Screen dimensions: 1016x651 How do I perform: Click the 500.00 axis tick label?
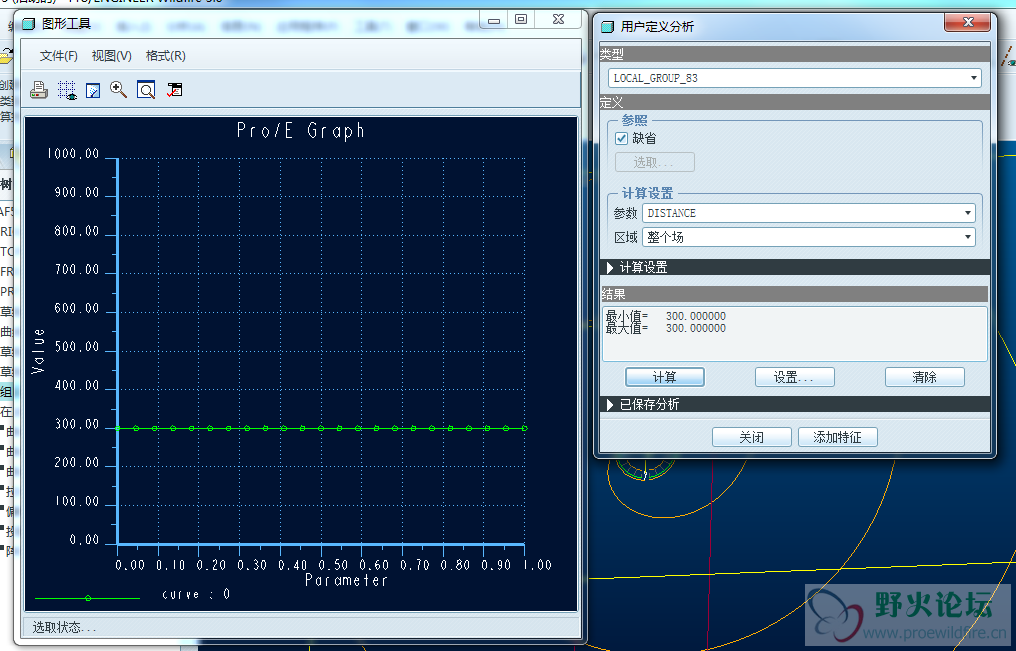pos(76,347)
